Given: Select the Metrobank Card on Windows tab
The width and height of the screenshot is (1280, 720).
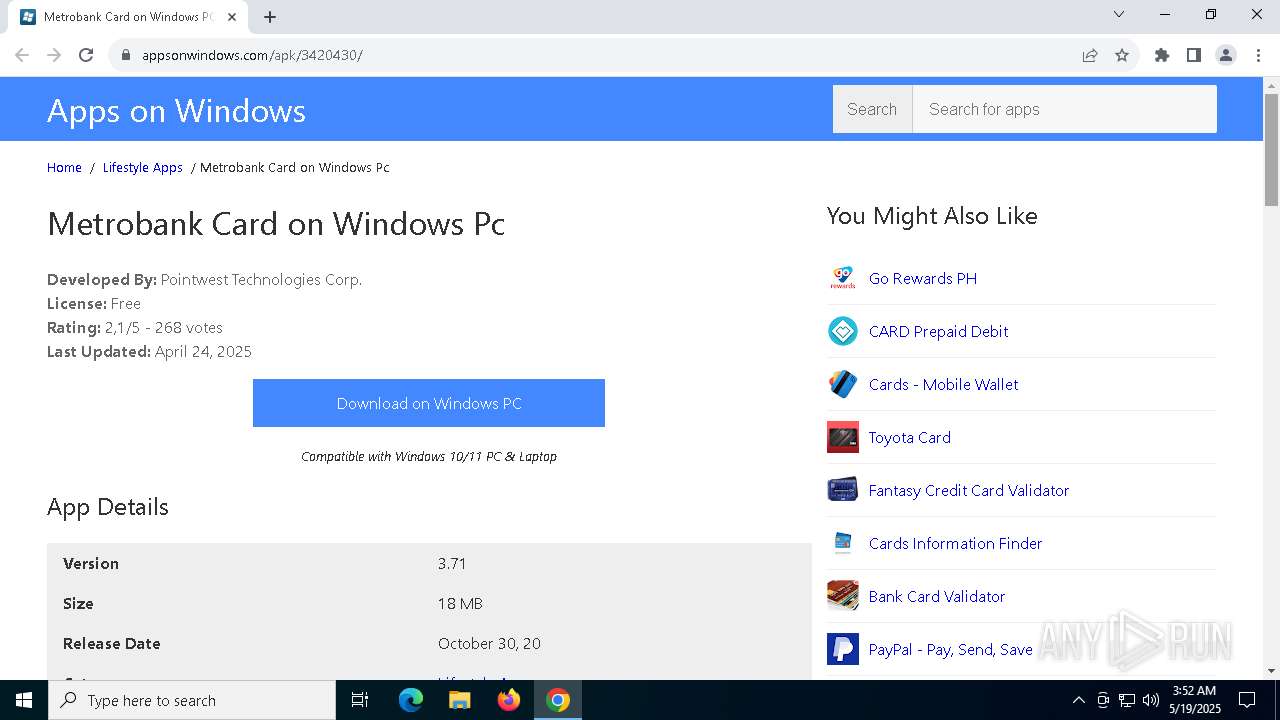Looking at the screenshot, I should pos(128,17).
